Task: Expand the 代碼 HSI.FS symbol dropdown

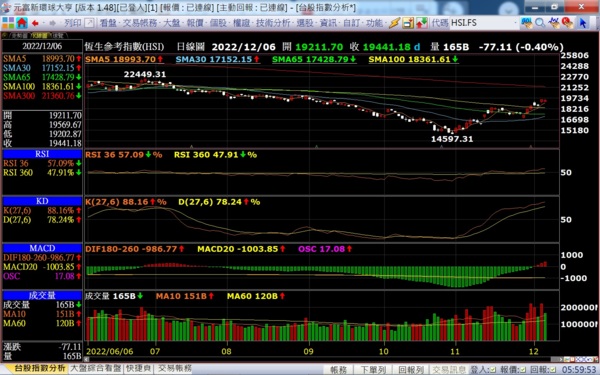Action: [x=517, y=23]
